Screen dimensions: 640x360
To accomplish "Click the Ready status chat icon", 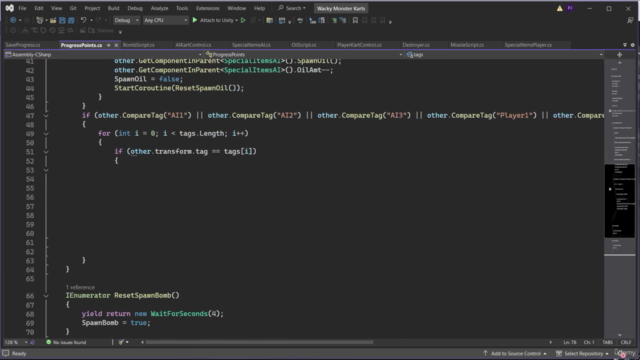I will [6, 353].
